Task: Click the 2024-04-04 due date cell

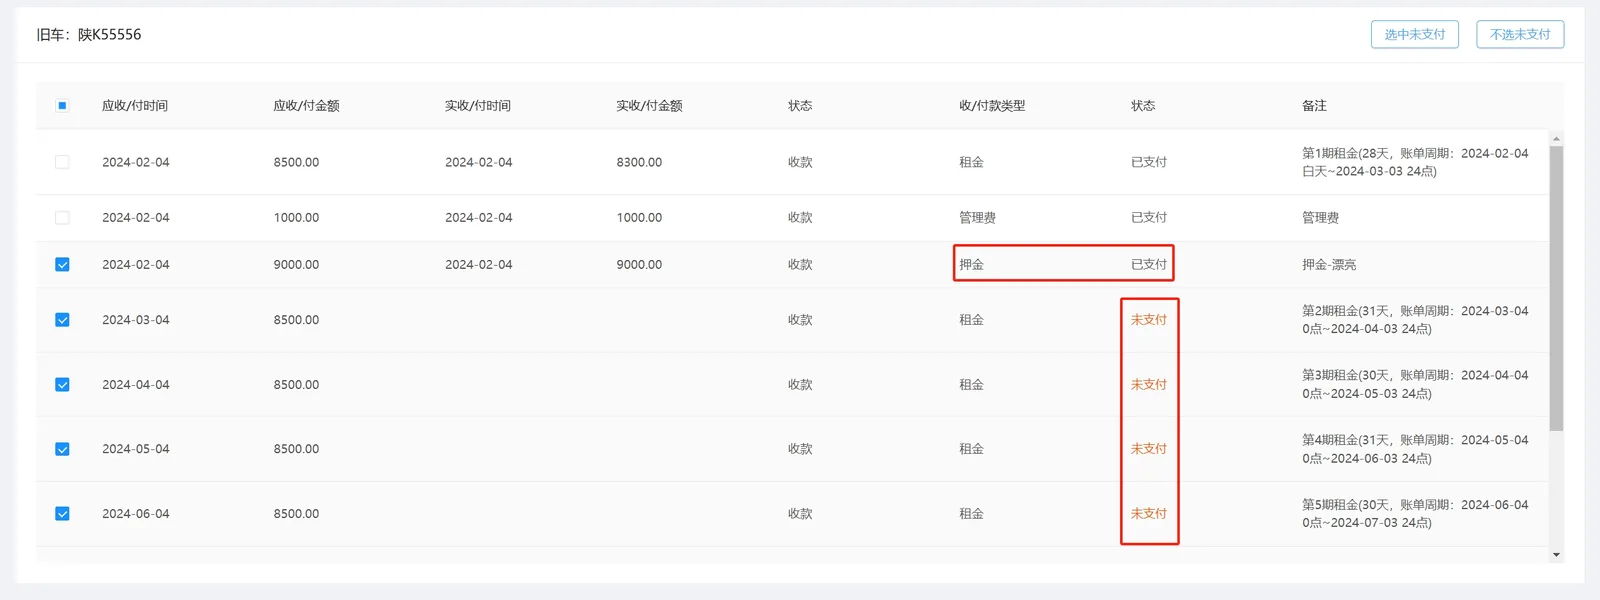Action: [x=136, y=385]
